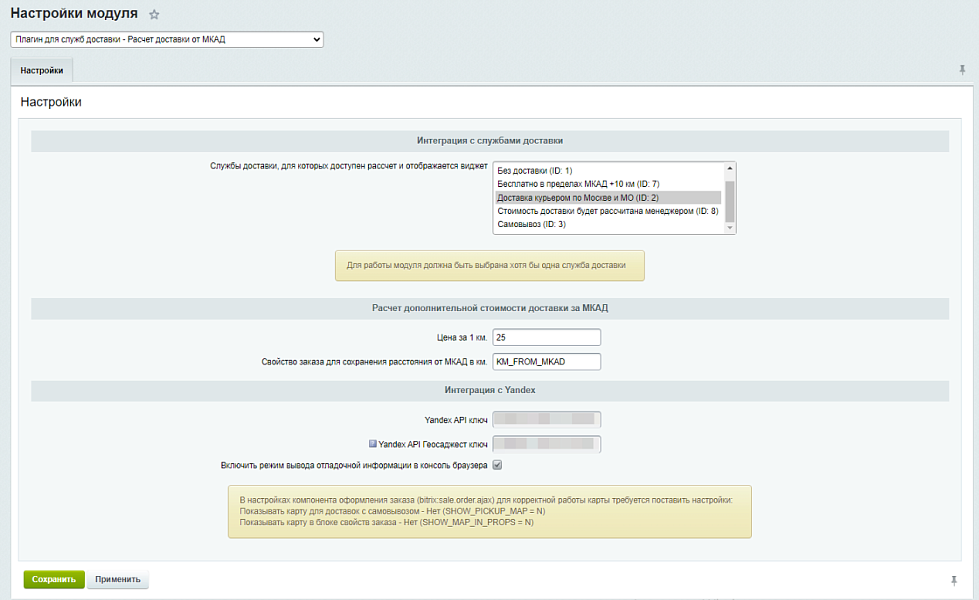Pick 'Доставка курьером по Москве и МО'
Image resolution: width=979 pixels, height=600 pixels.
point(577,198)
